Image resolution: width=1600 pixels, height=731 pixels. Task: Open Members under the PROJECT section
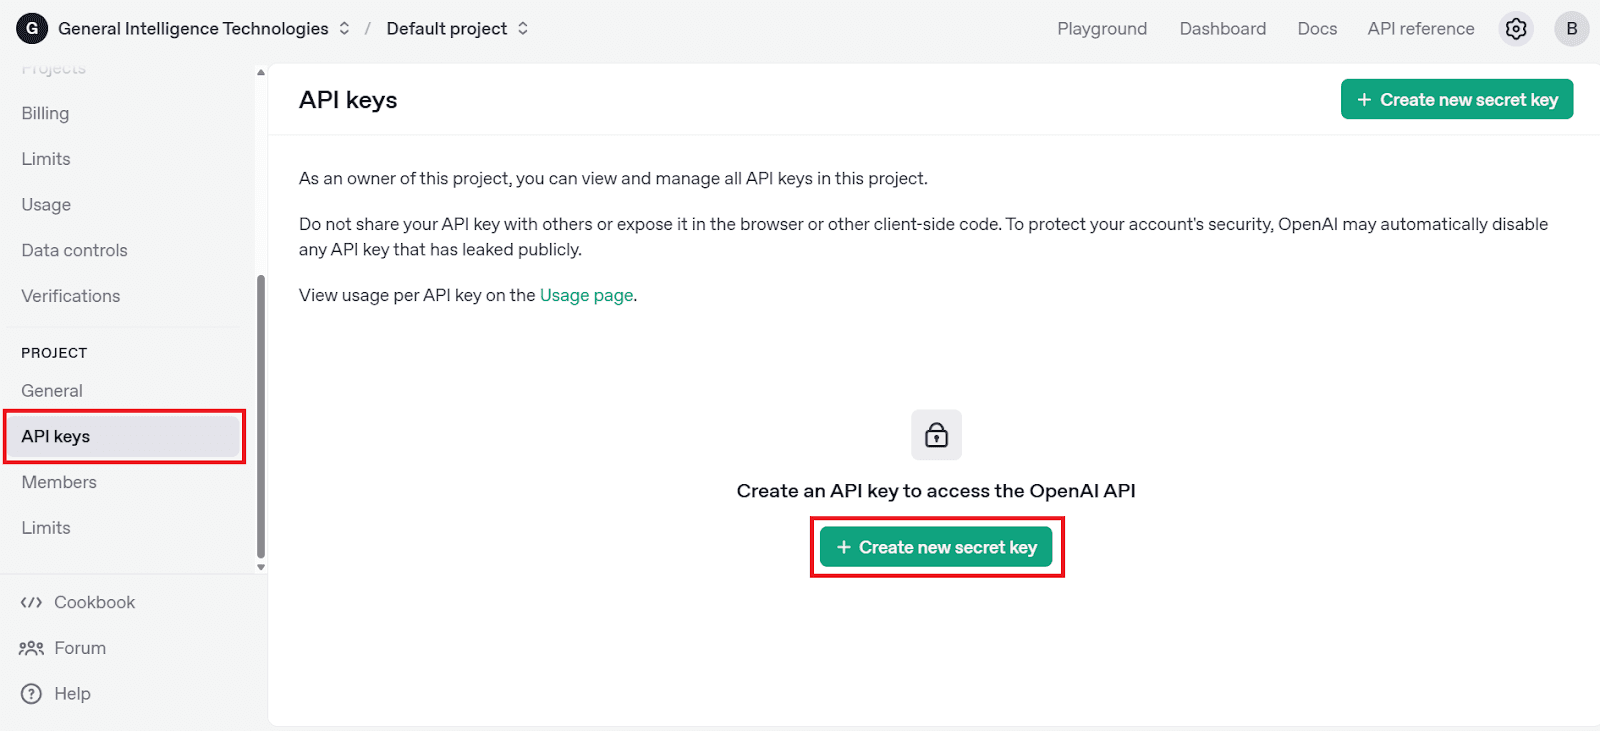pos(59,482)
